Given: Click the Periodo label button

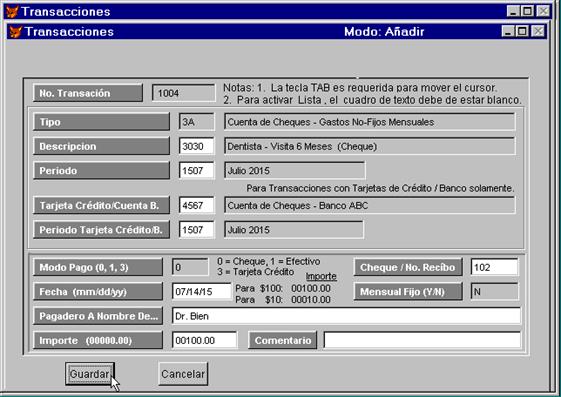Looking at the screenshot, I should [x=101, y=171].
